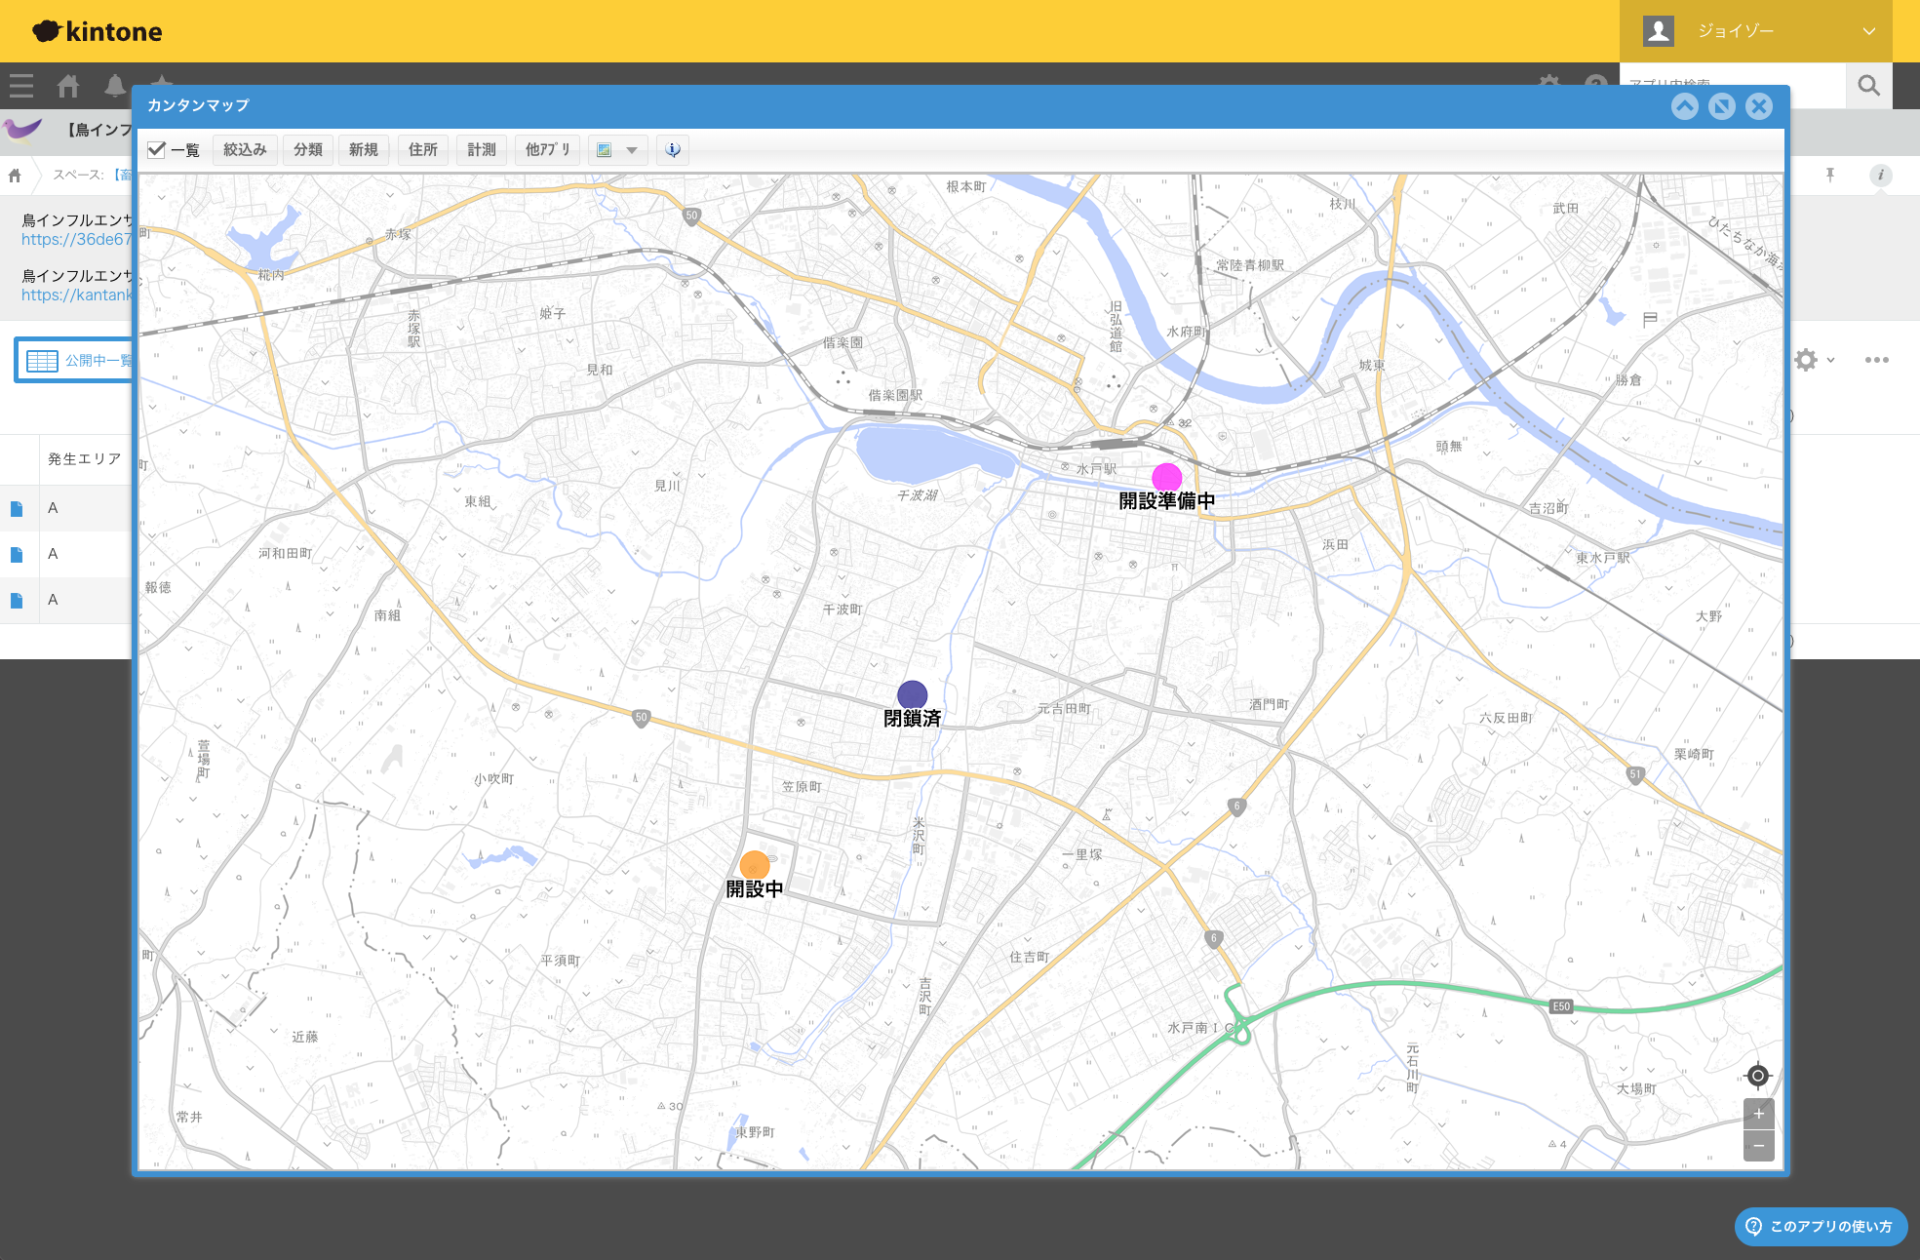Click the search magnifier icon

pos(1868,86)
